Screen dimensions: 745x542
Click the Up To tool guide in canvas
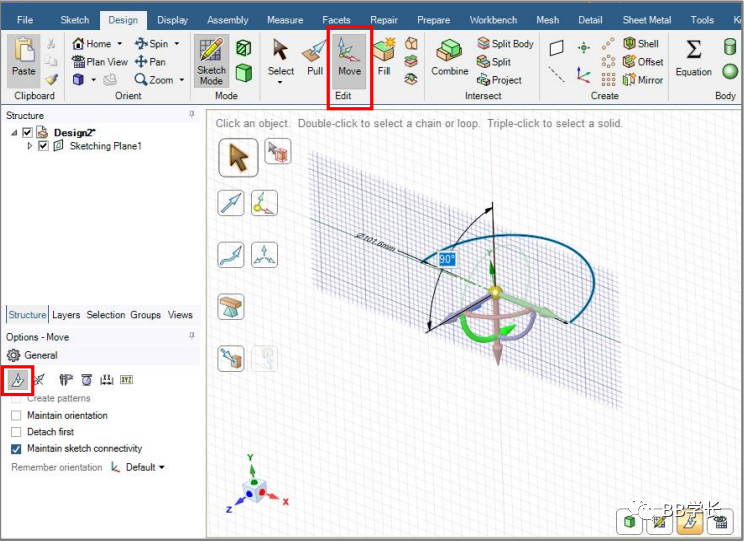point(231,359)
